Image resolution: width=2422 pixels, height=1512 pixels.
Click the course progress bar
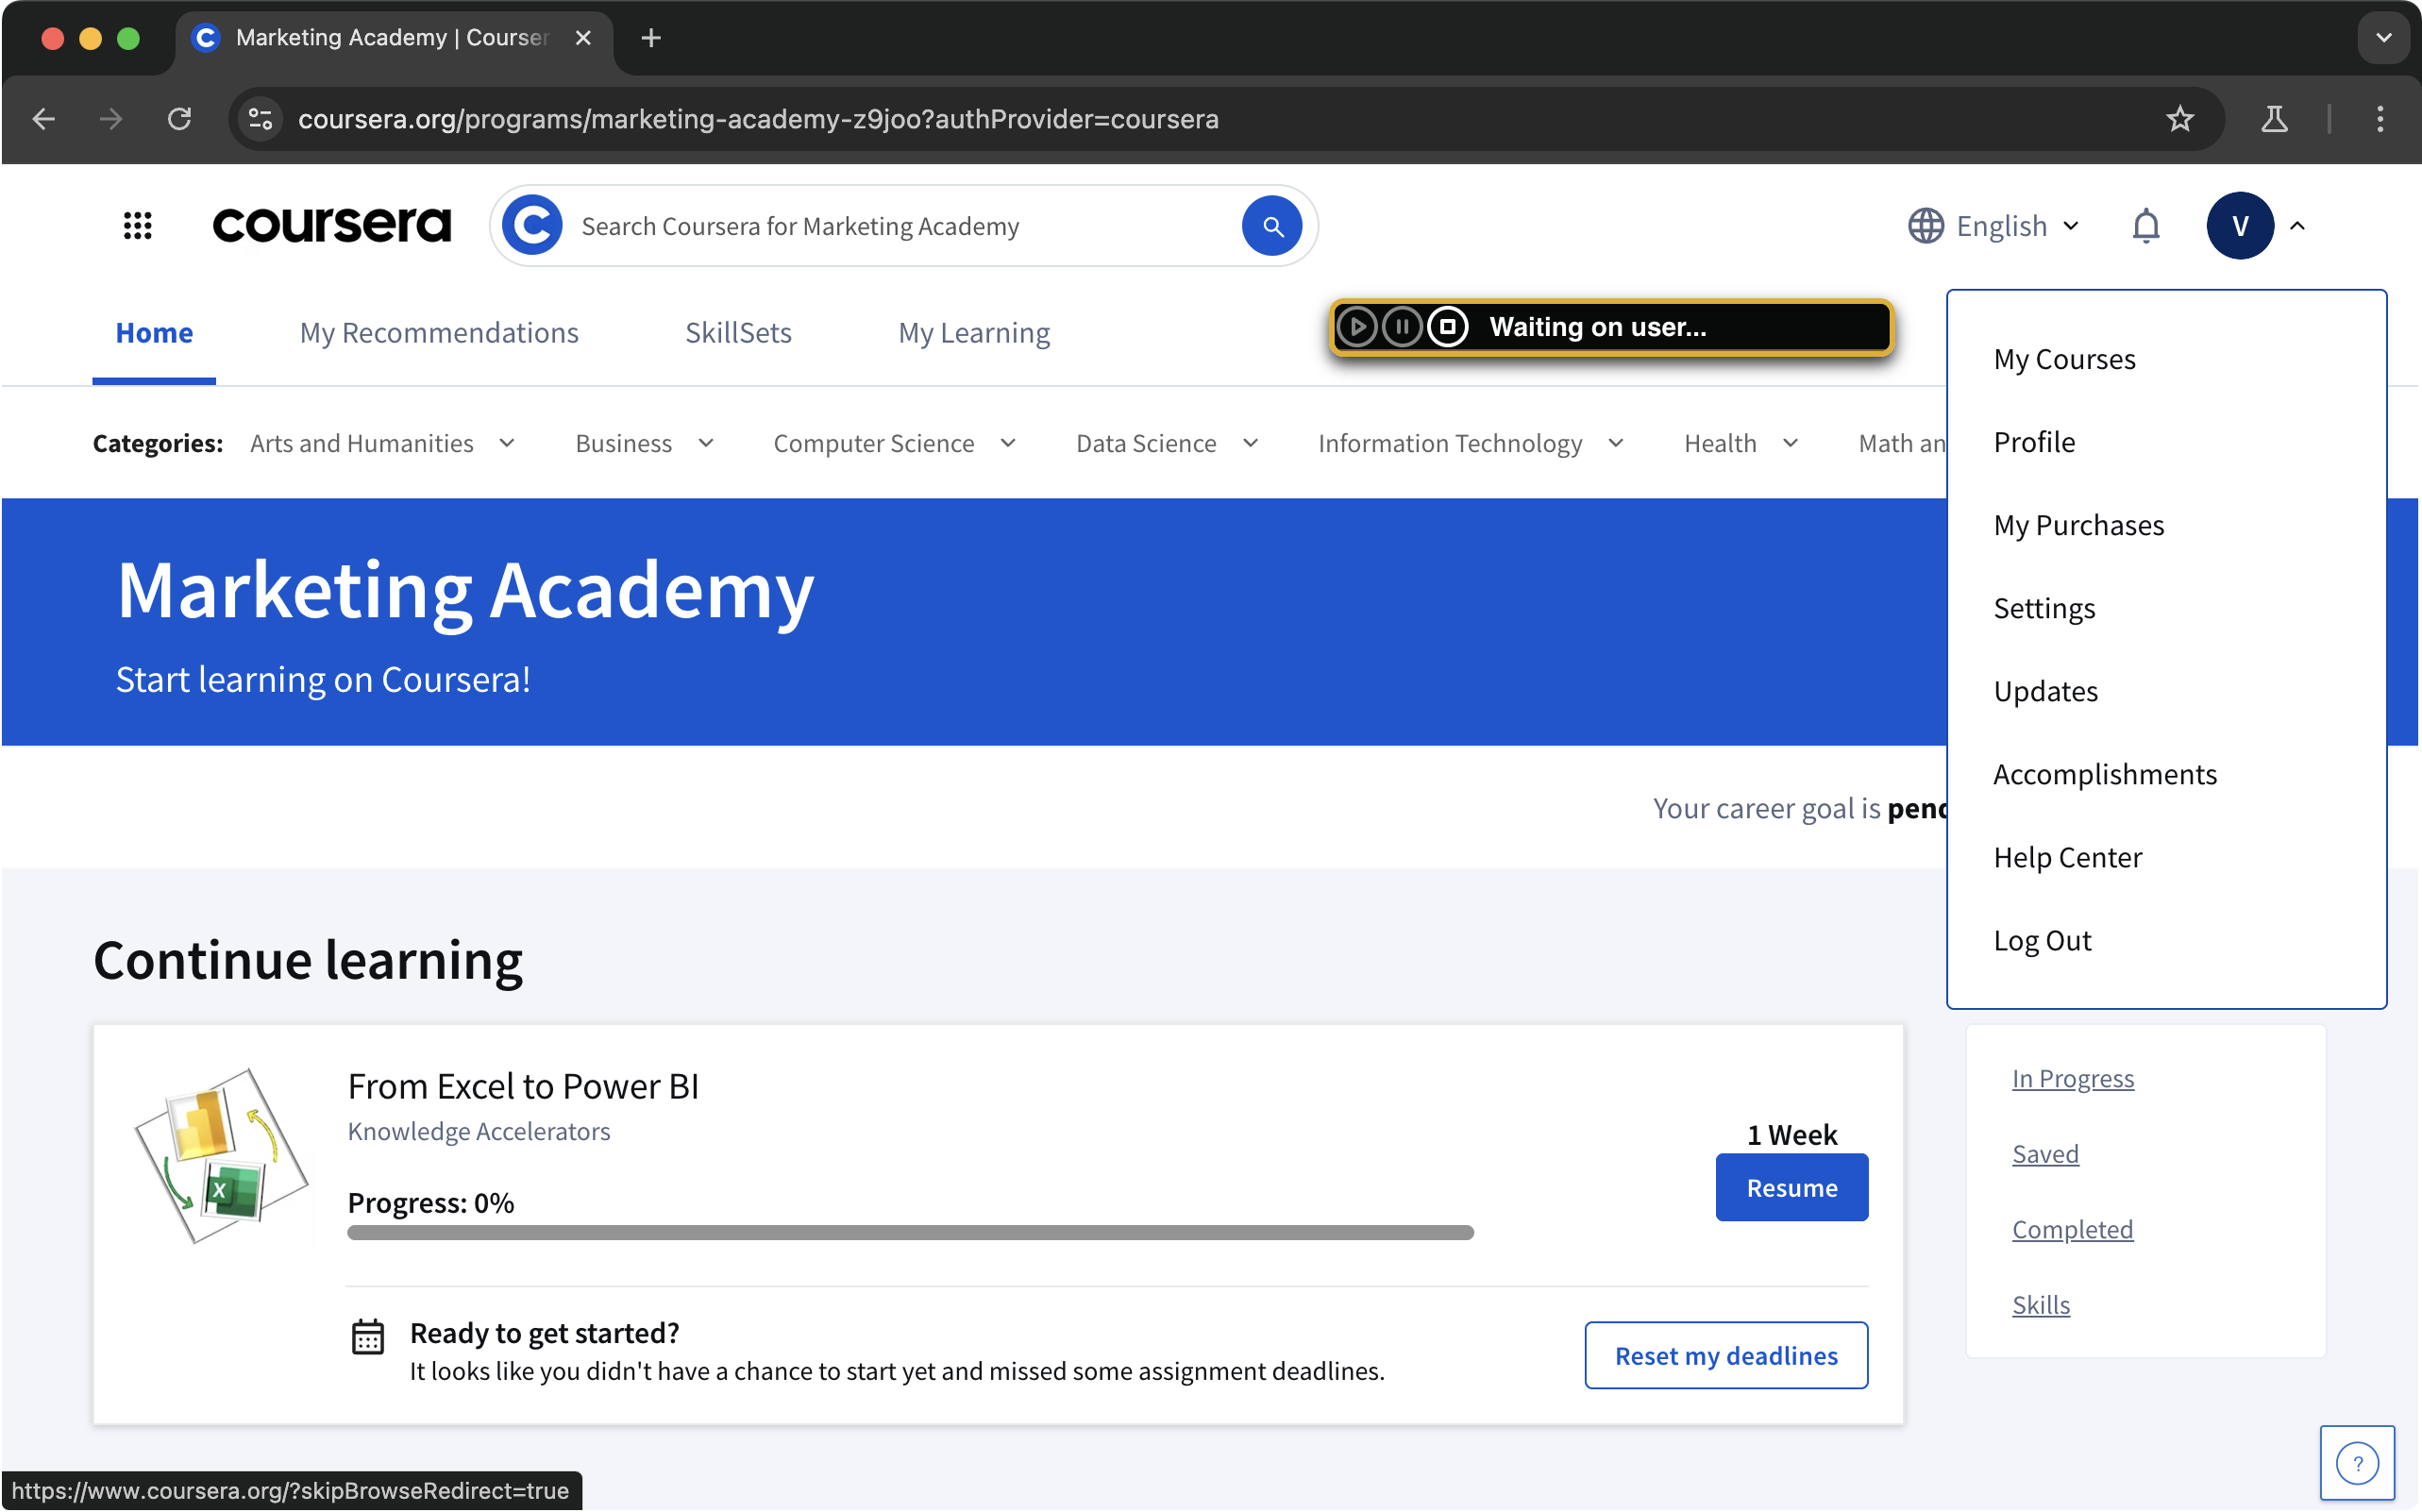pyautogui.click(x=910, y=1233)
